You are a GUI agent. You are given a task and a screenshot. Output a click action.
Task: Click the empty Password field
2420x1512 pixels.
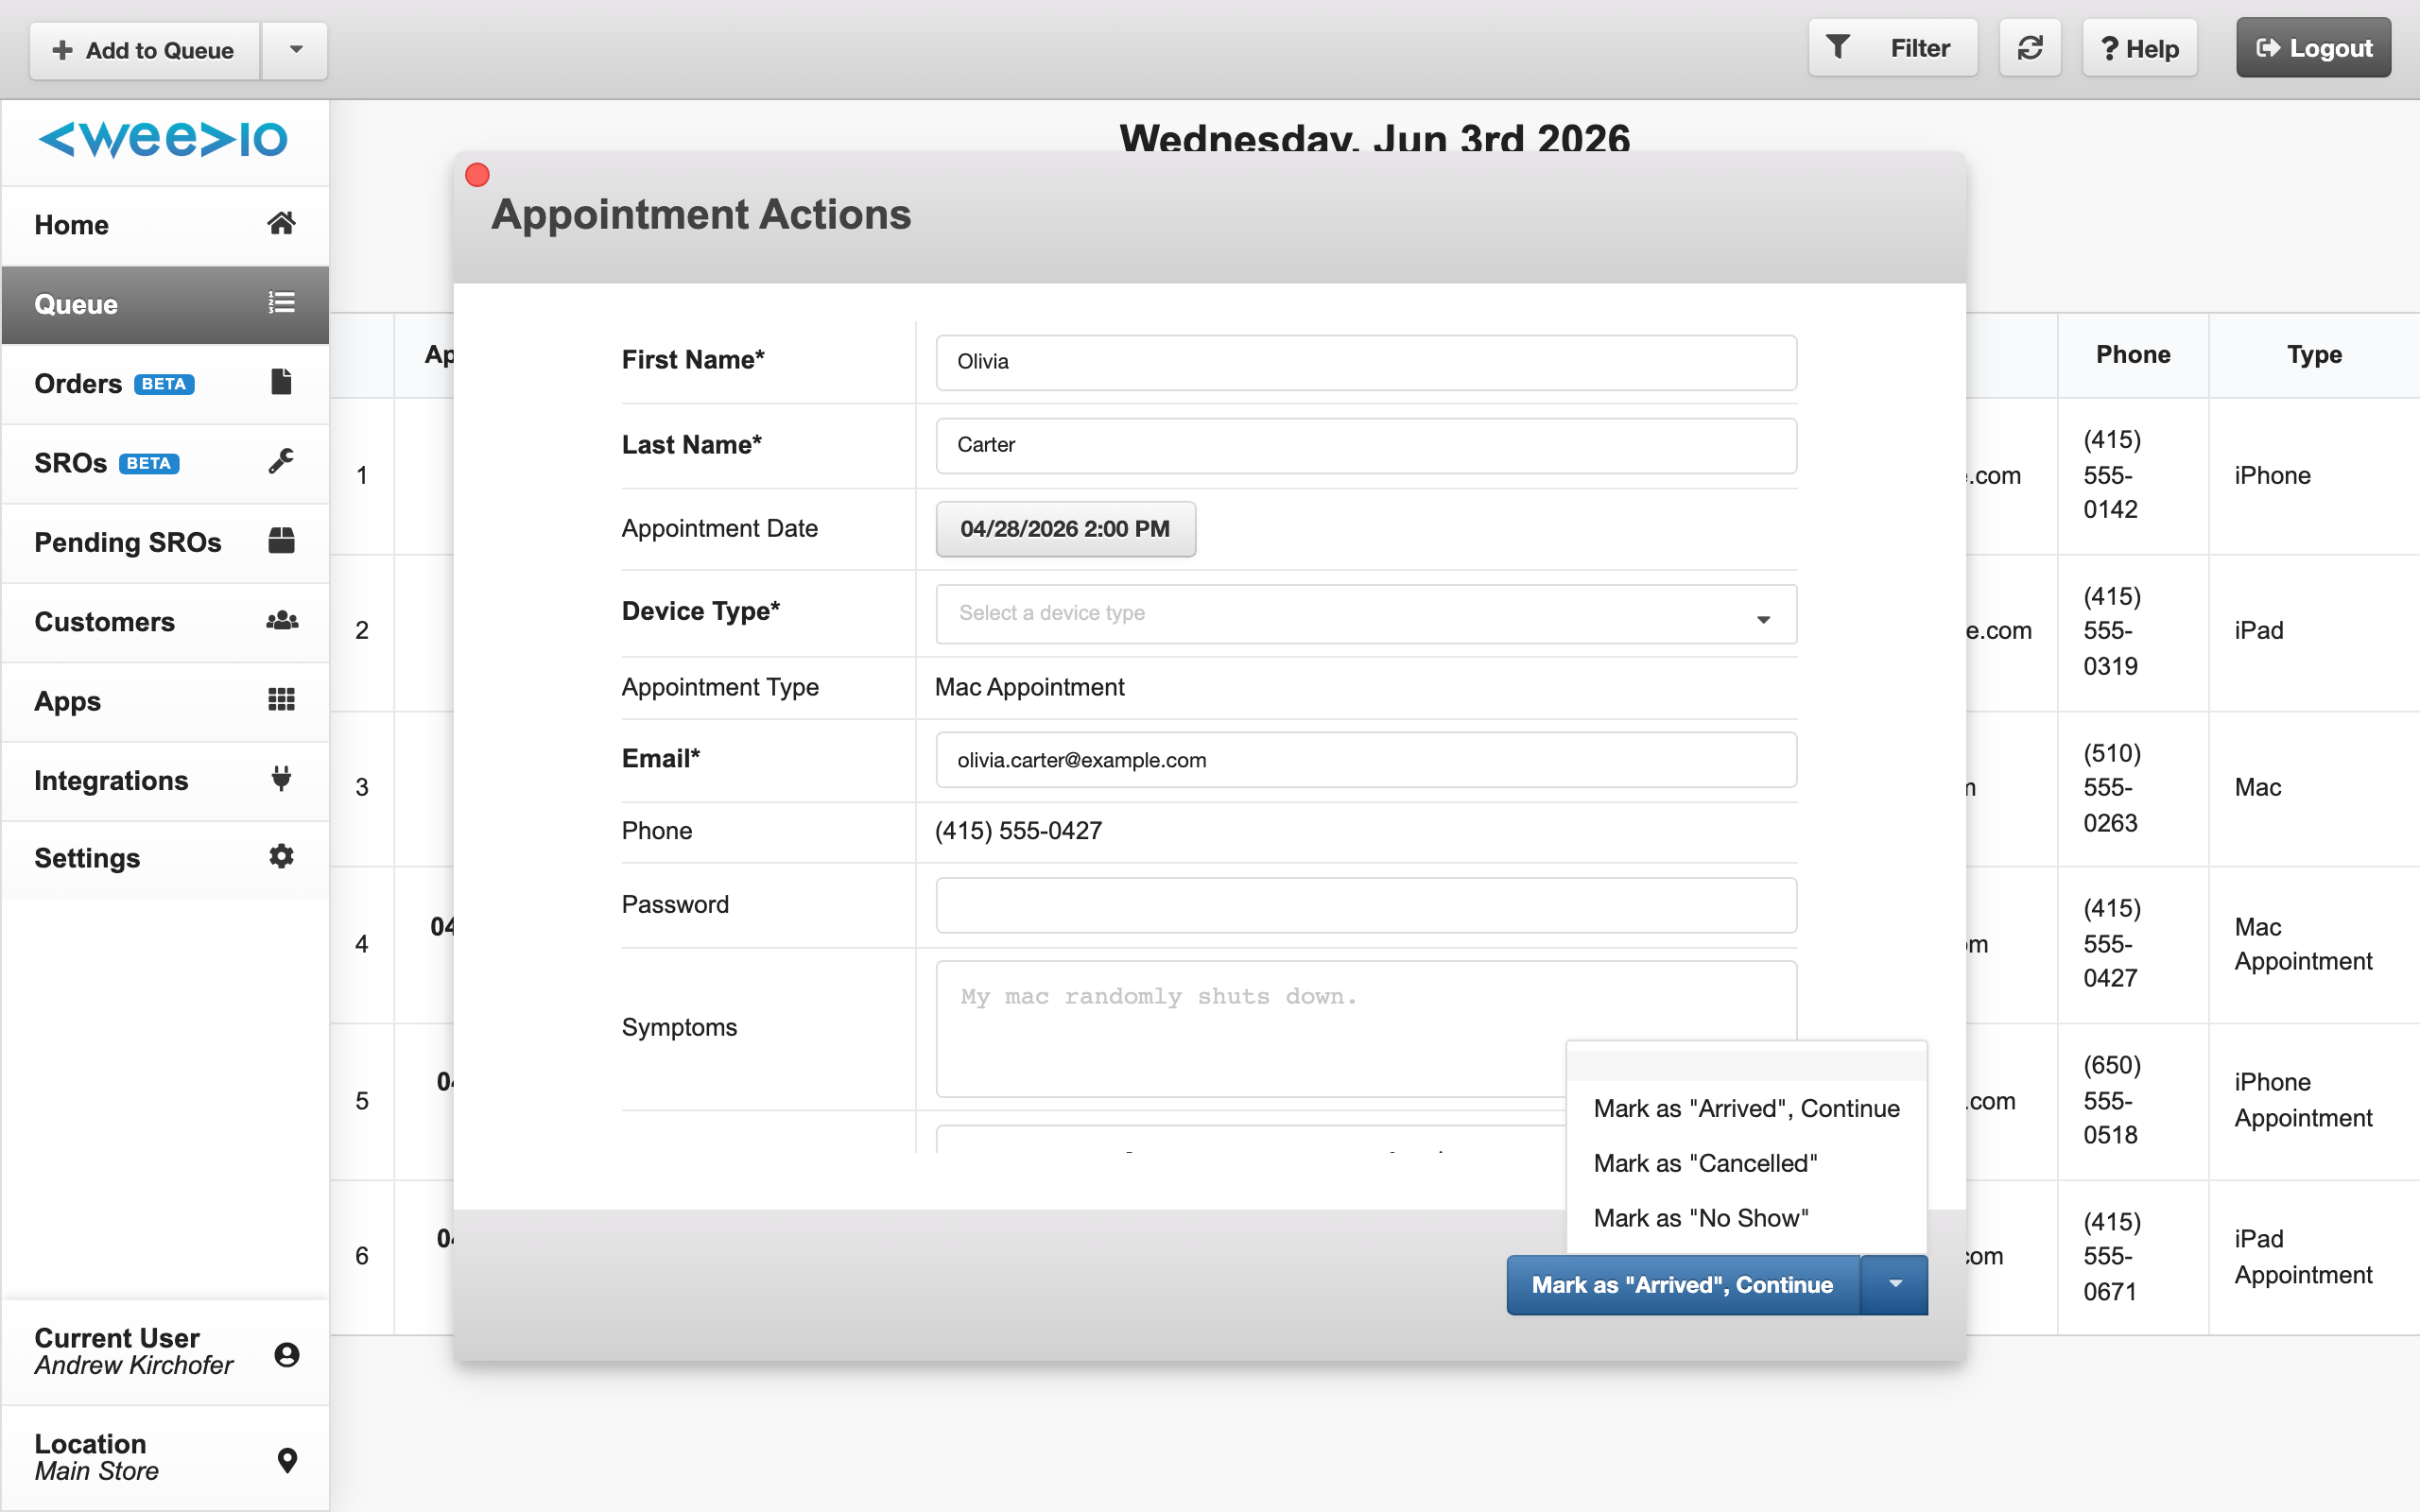[1365, 905]
